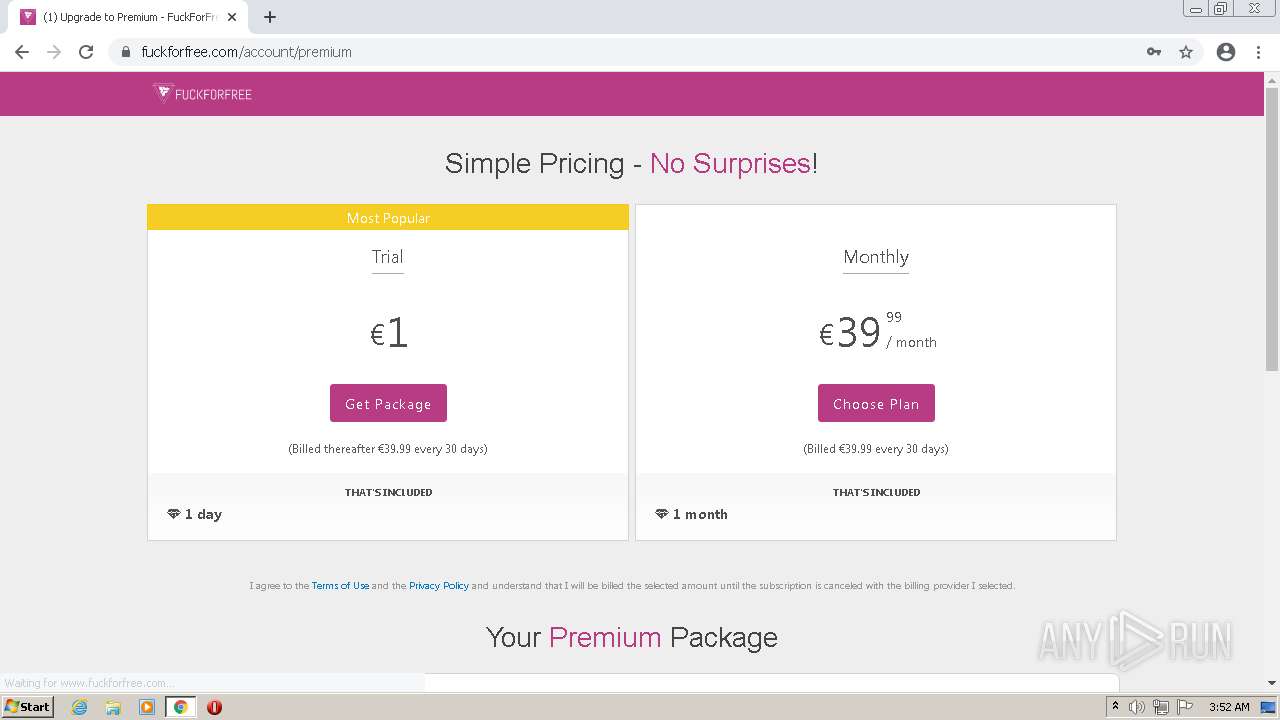Click the browser back arrow

pyautogui.click(x=22, y=52)
